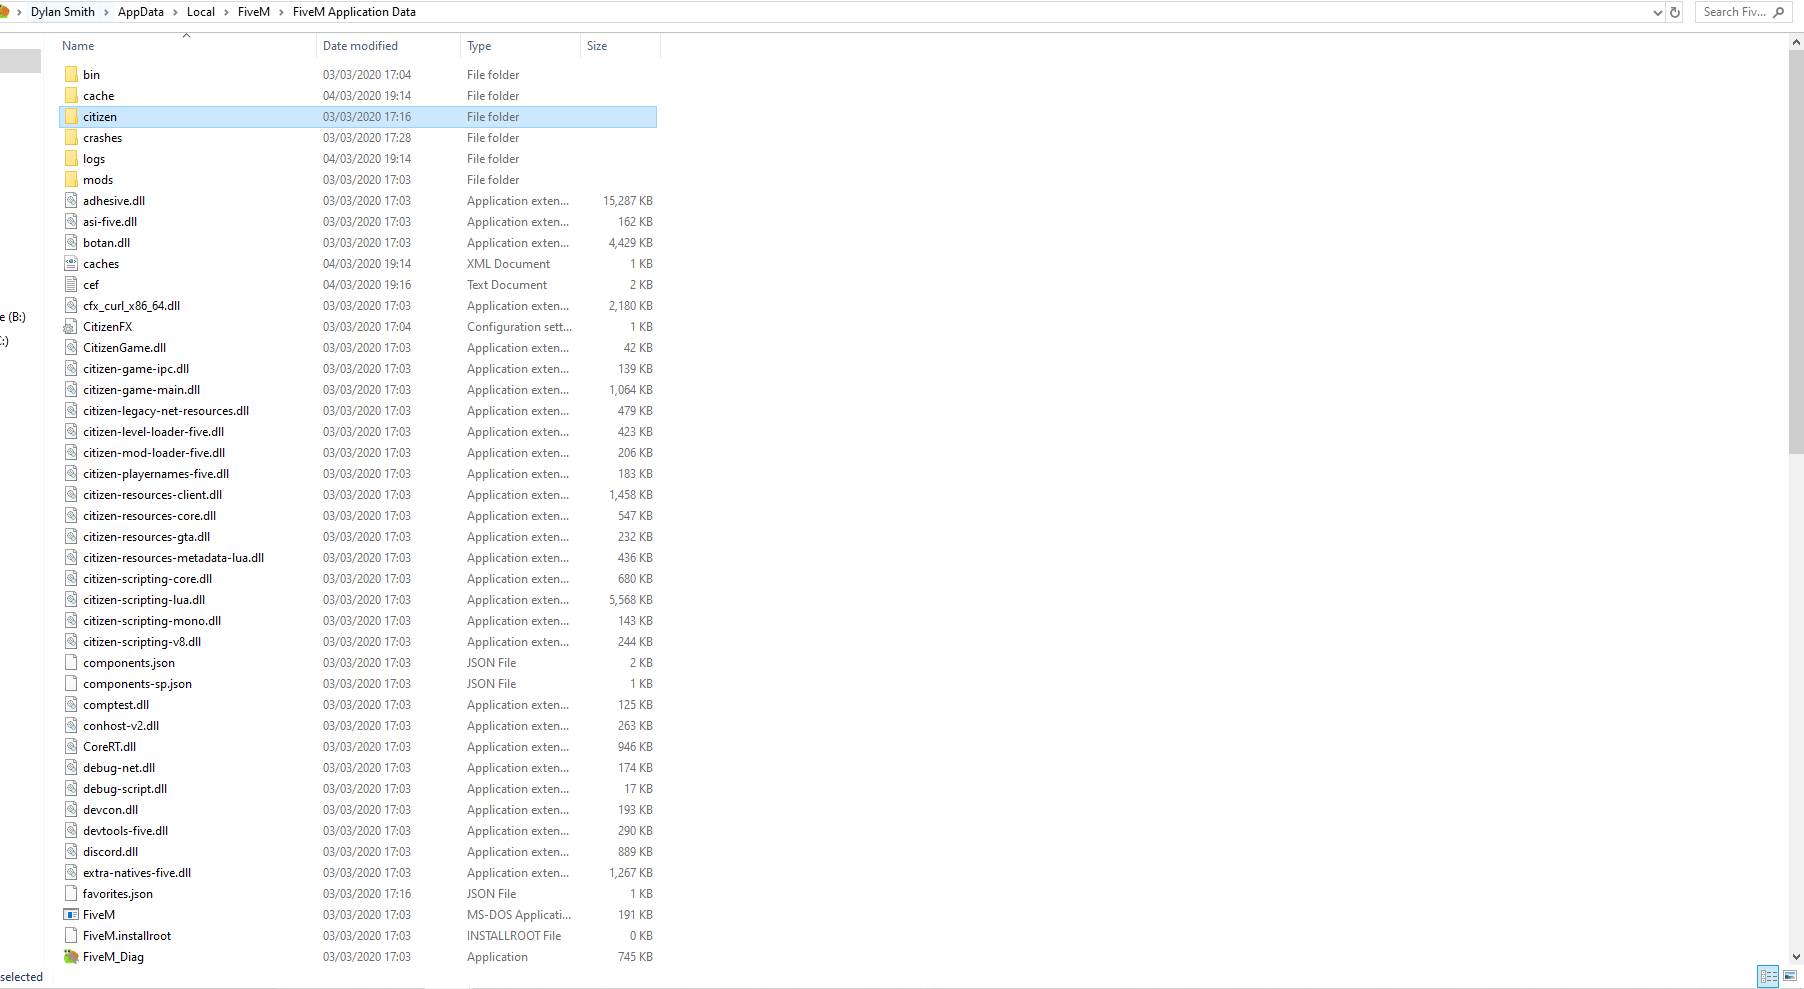Select the crashes folder icon
The height and width of the screenshot is (989, 1804).
coord(71,137)
